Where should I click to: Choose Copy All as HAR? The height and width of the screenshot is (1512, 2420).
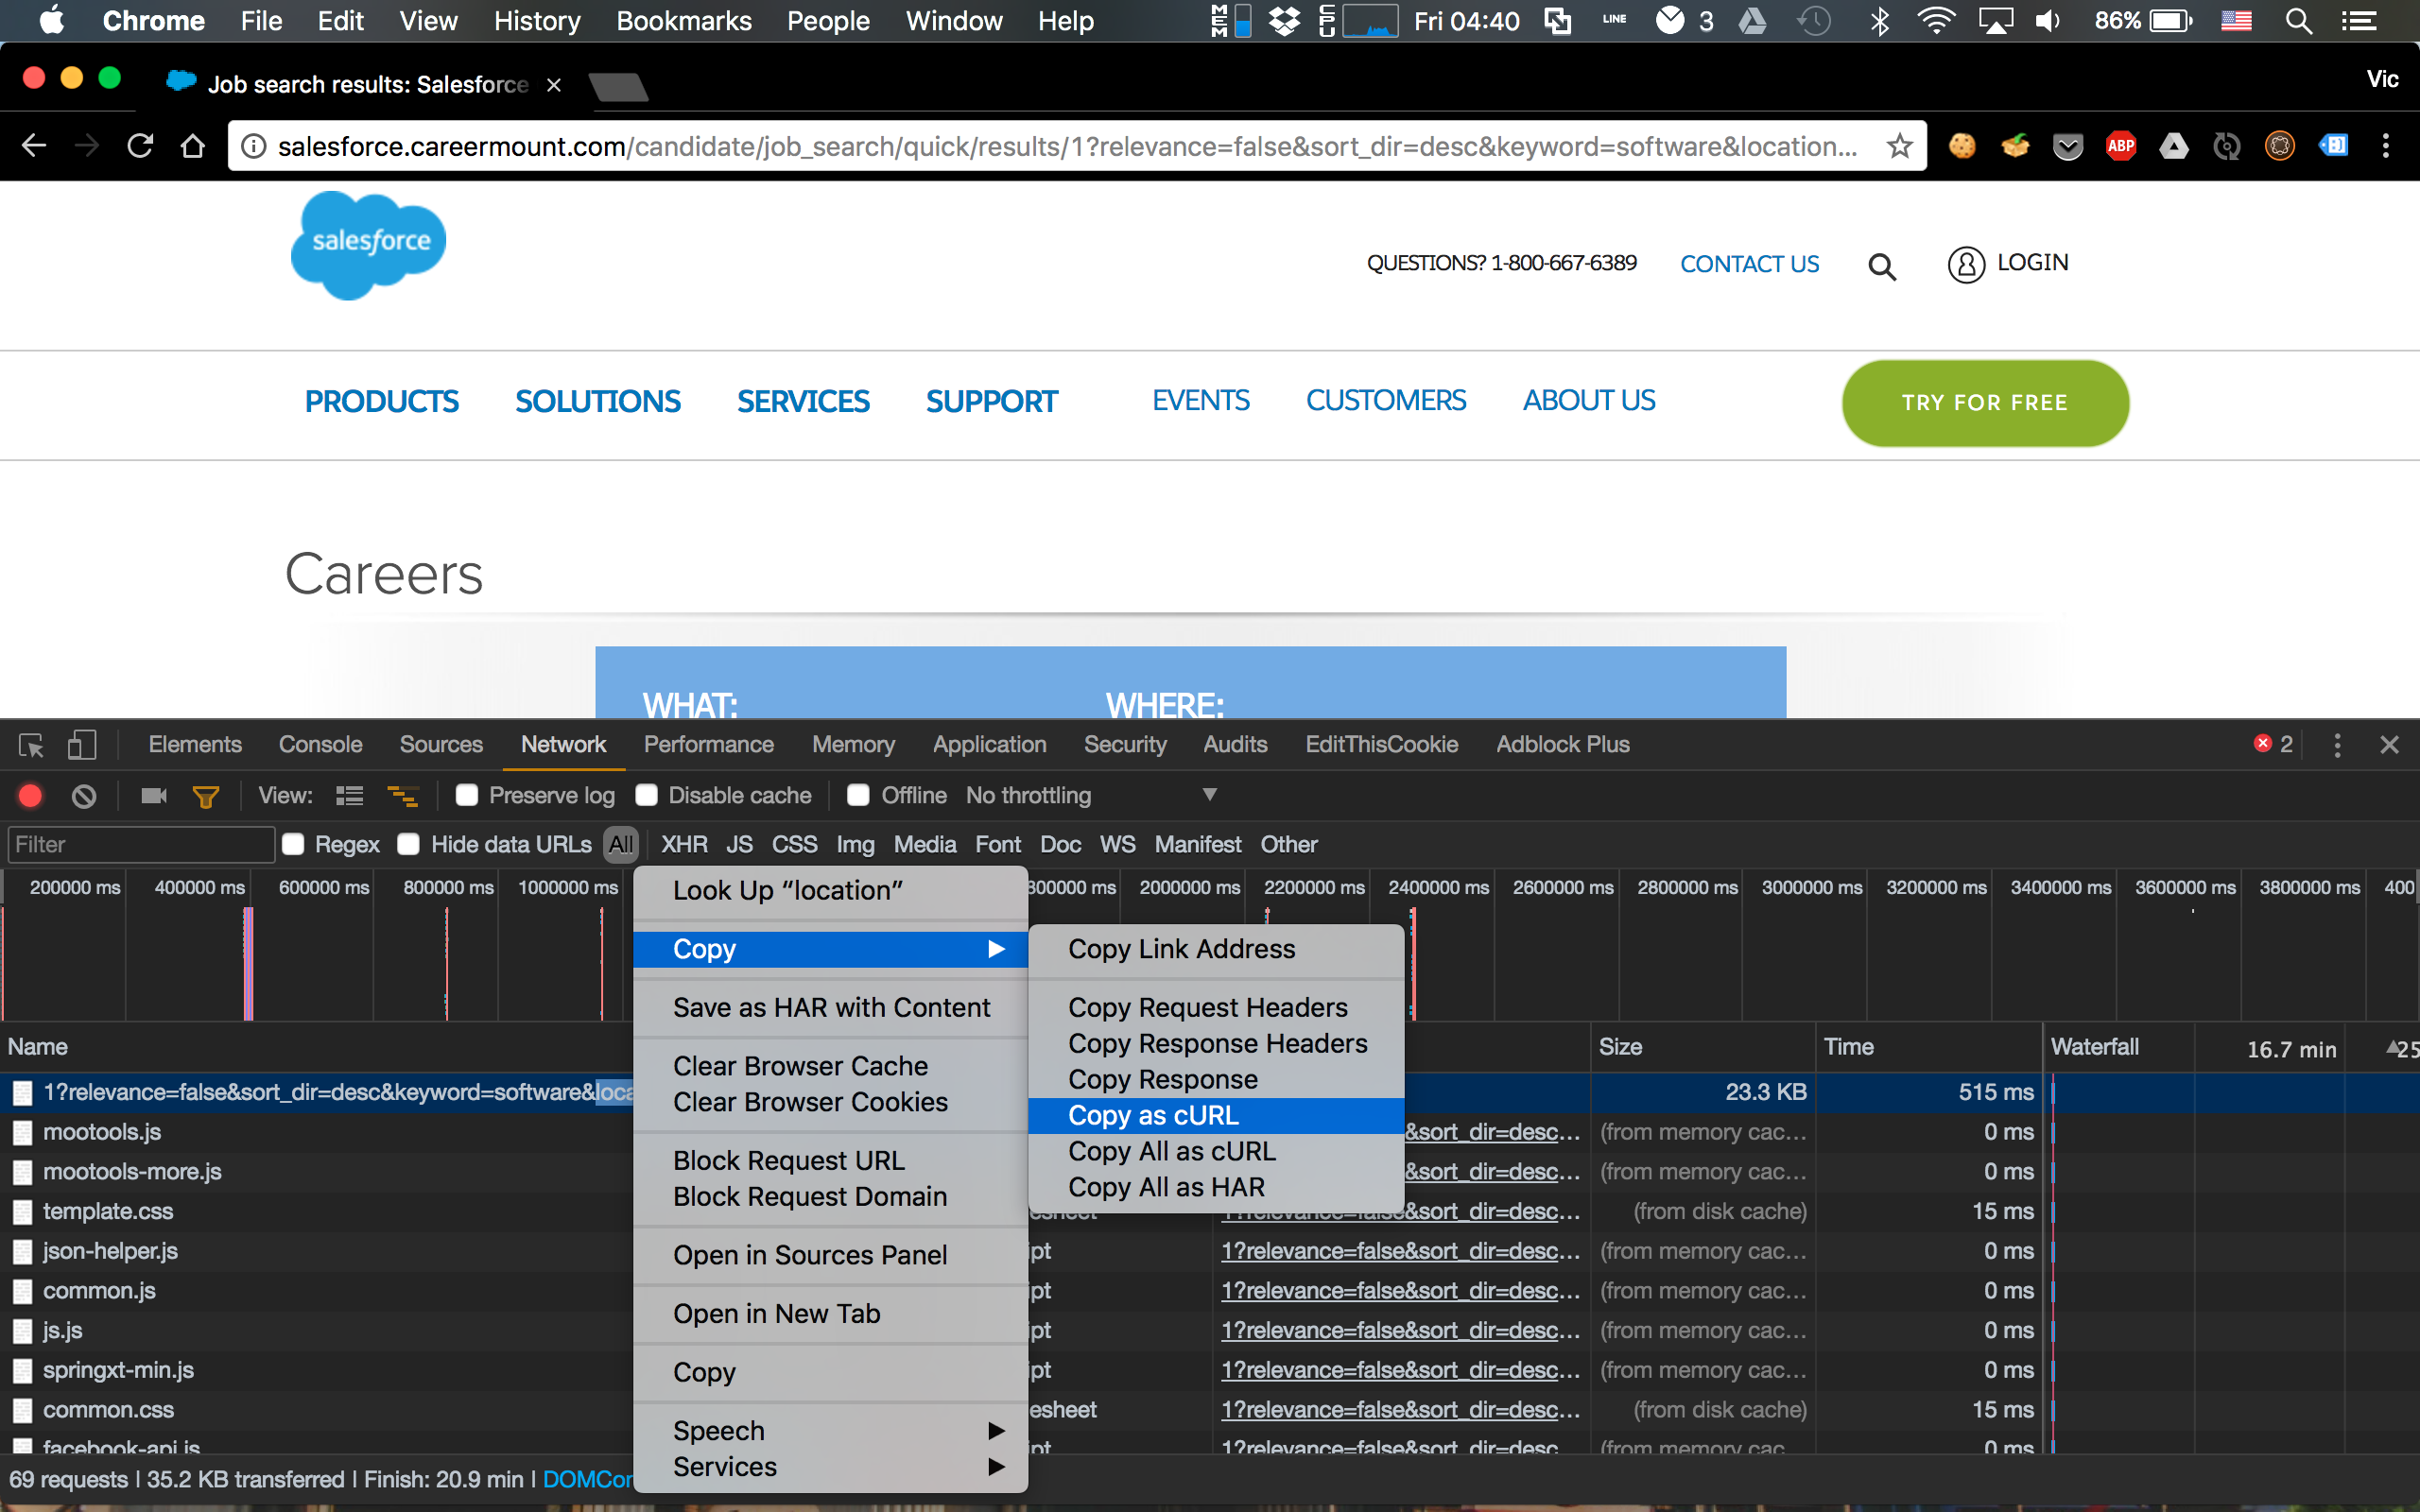pos(1216,1188)
